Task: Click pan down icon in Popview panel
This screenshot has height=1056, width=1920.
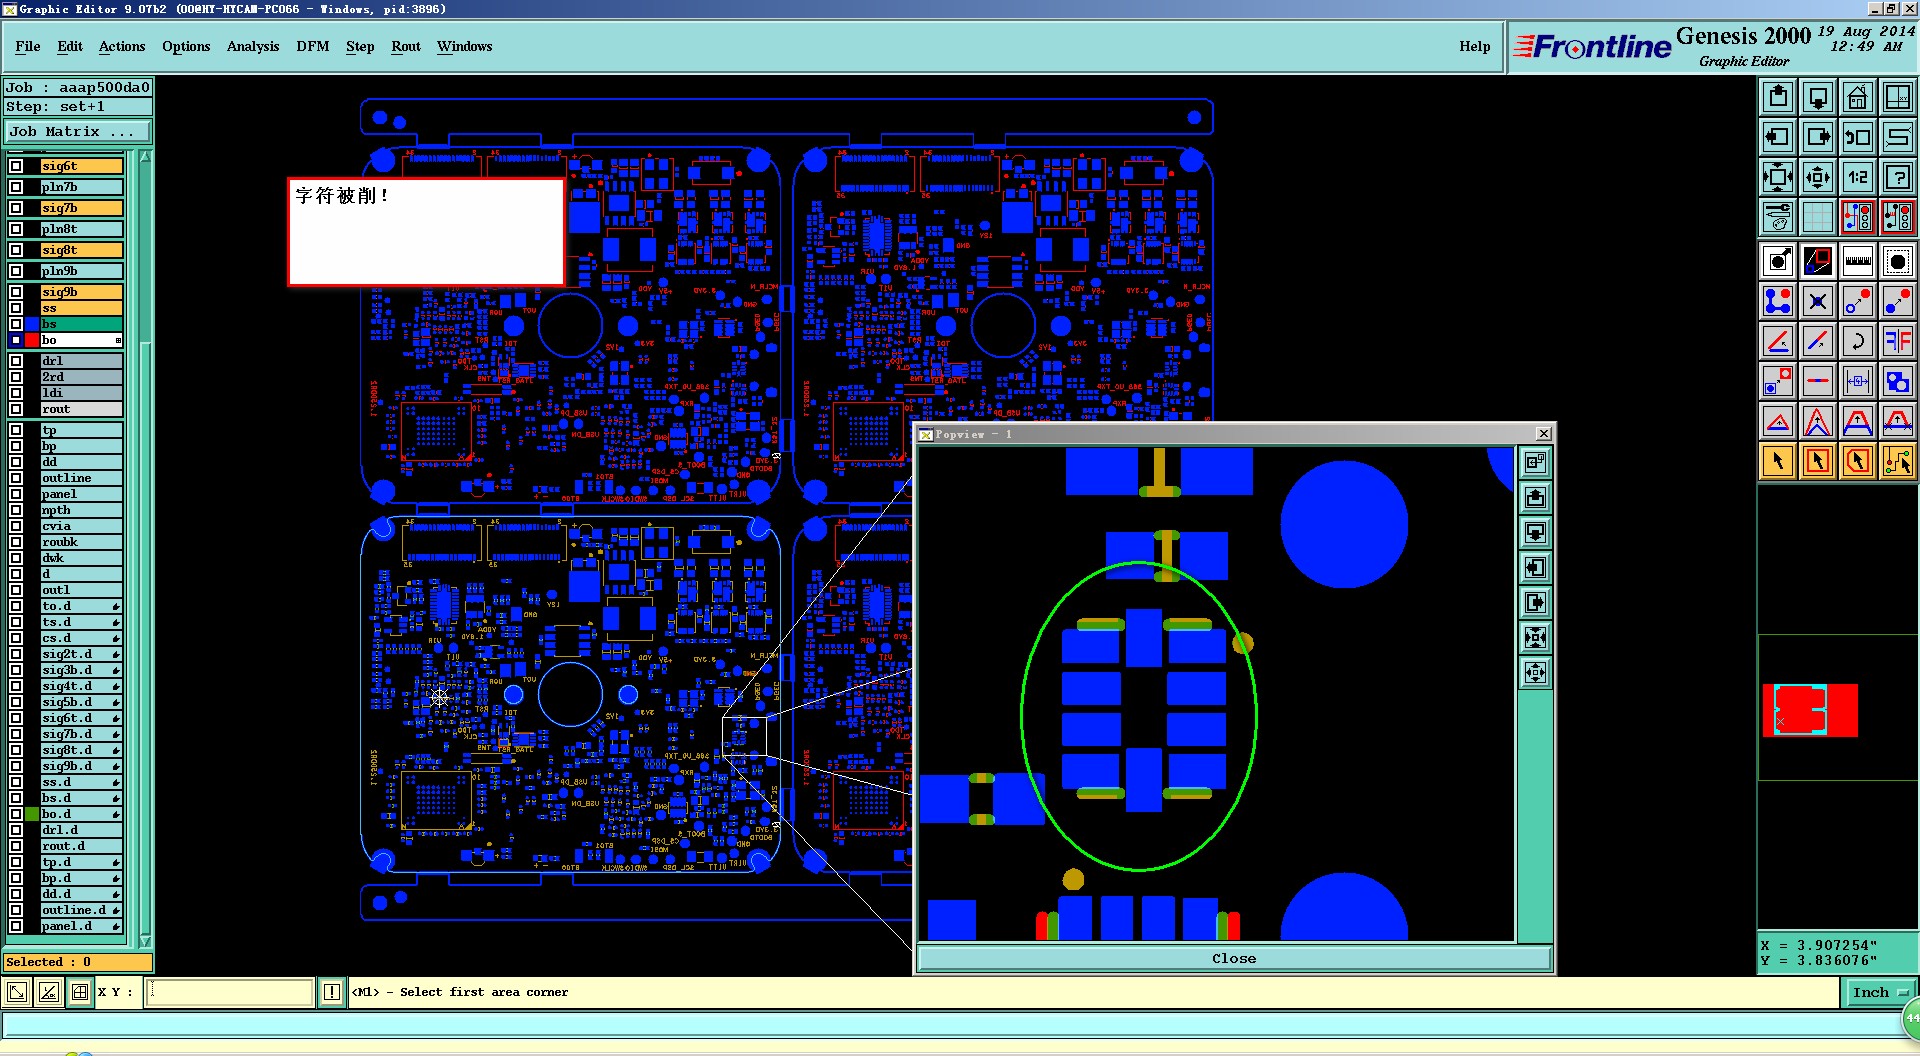Action: (x=1535, y=533)
